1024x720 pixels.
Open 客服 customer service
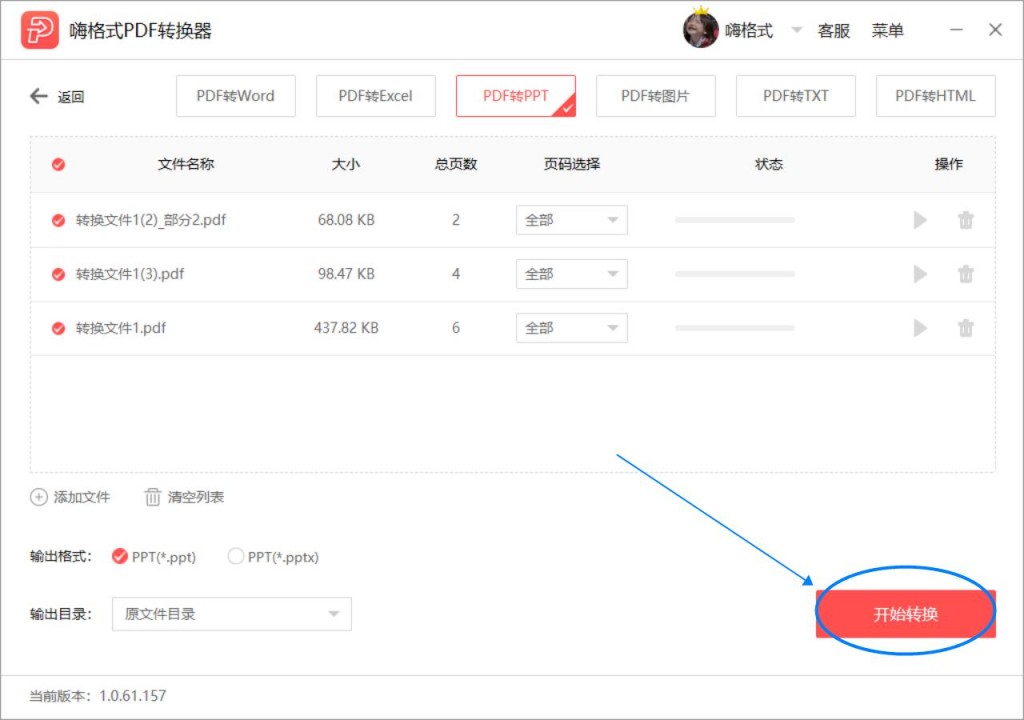pos(834,30)
